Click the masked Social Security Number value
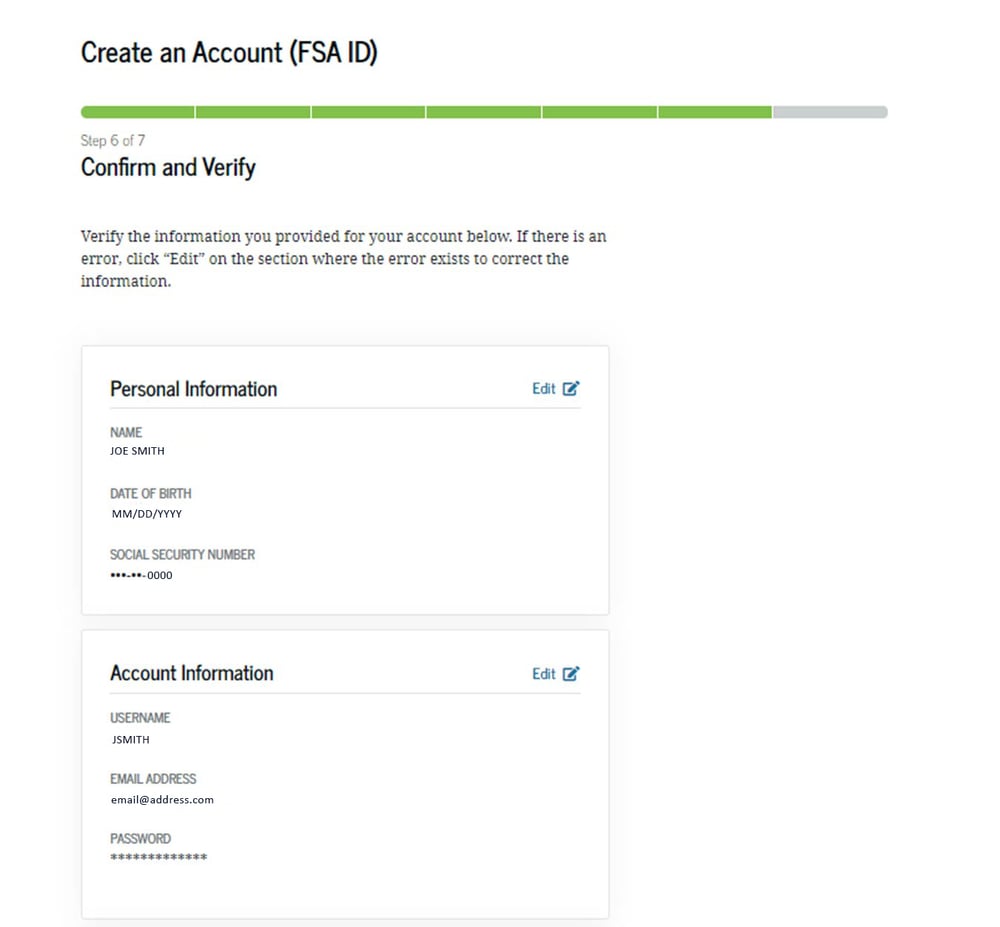 point(141,575)
